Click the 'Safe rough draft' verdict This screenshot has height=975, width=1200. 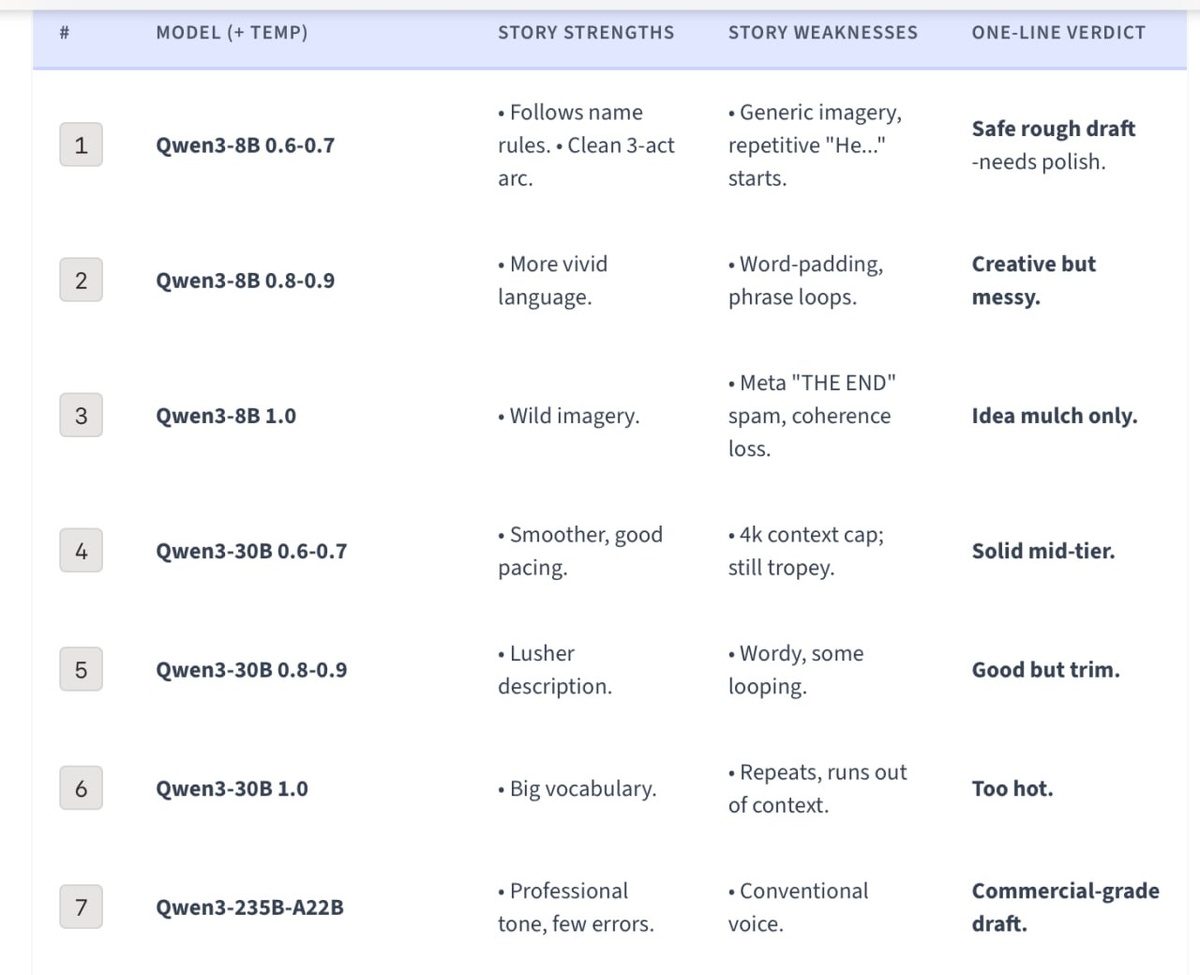point(1054,129)
